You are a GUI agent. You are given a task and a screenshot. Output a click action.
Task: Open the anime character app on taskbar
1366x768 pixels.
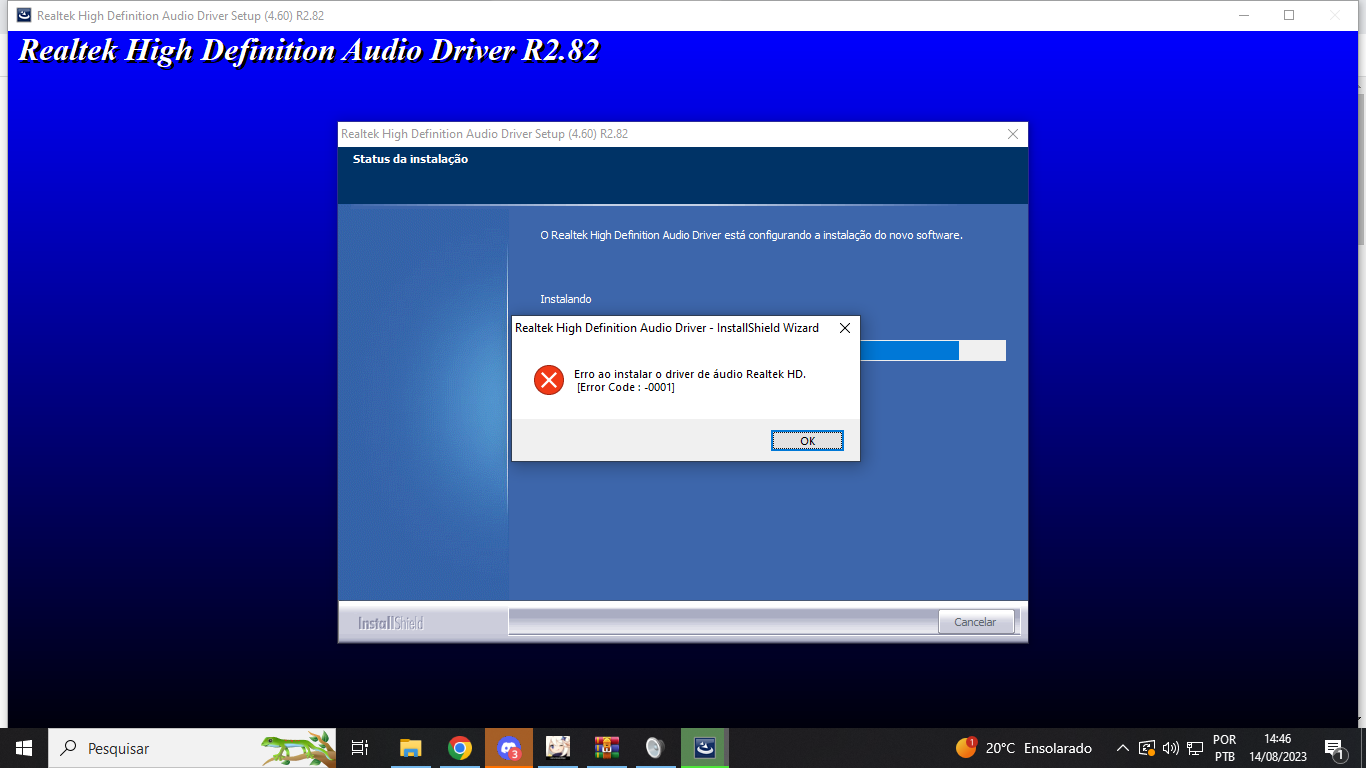pos(558,748)
